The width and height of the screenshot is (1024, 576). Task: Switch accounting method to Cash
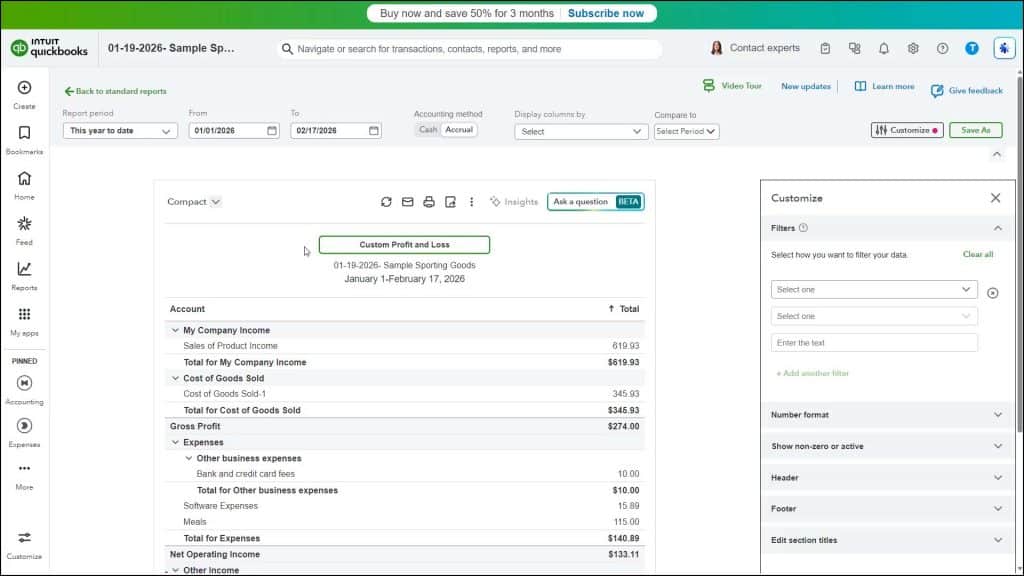[x=427, y=130]
